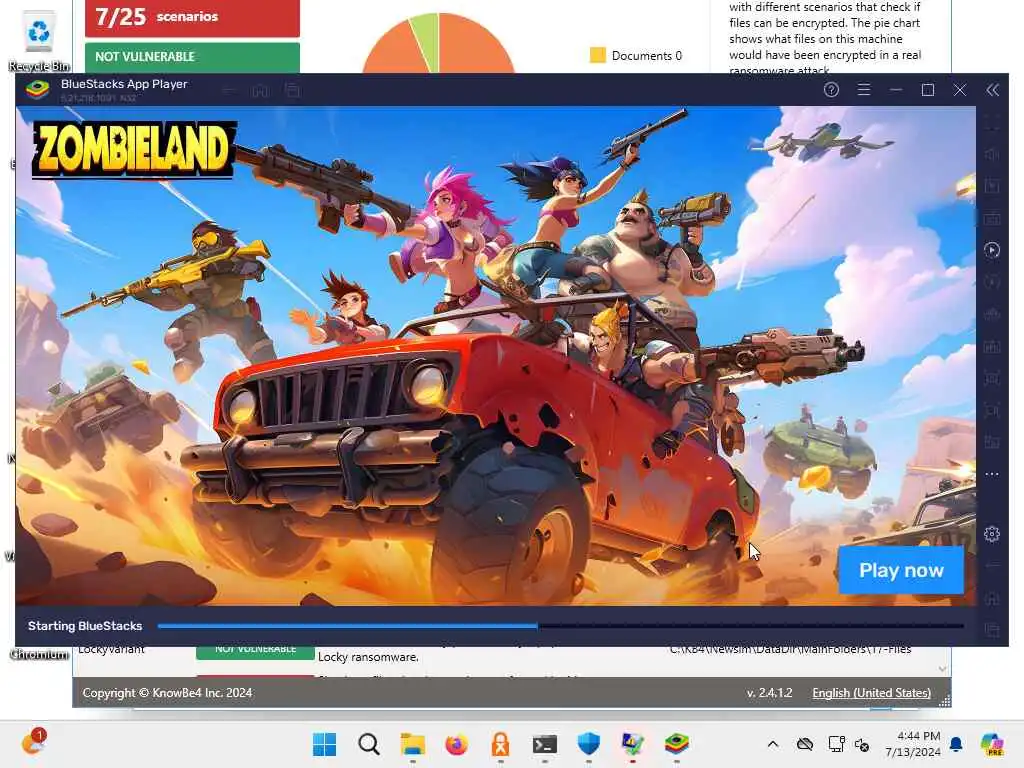Click the home icon at sidebar bottom
Screen dimensions: 1024x768
992,598
